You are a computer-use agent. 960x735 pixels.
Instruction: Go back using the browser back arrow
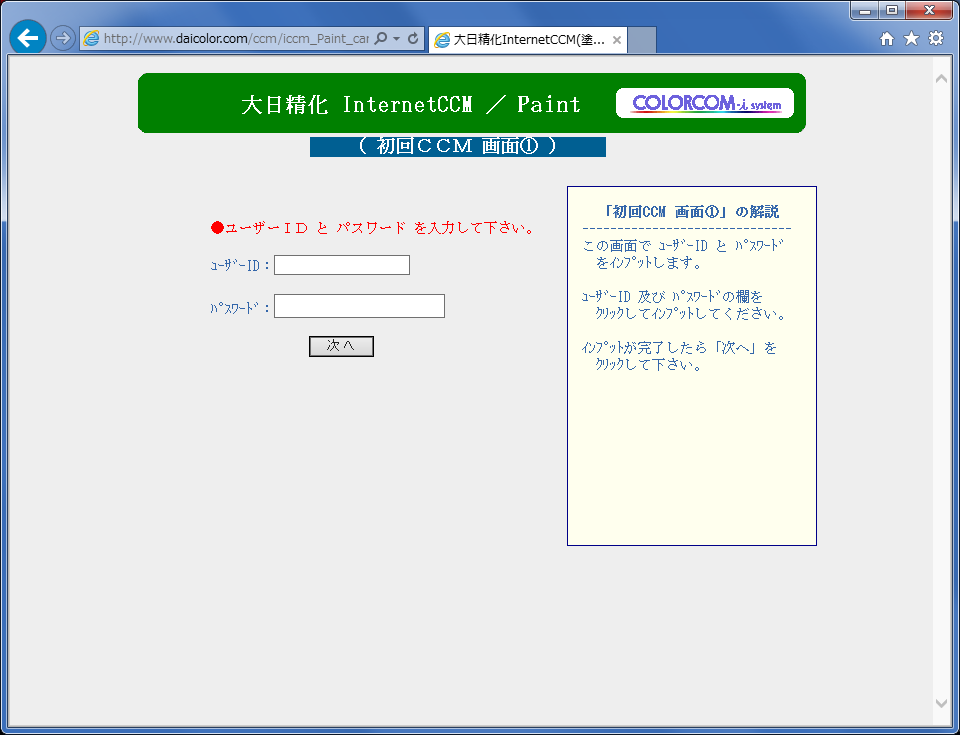point(28,38)
